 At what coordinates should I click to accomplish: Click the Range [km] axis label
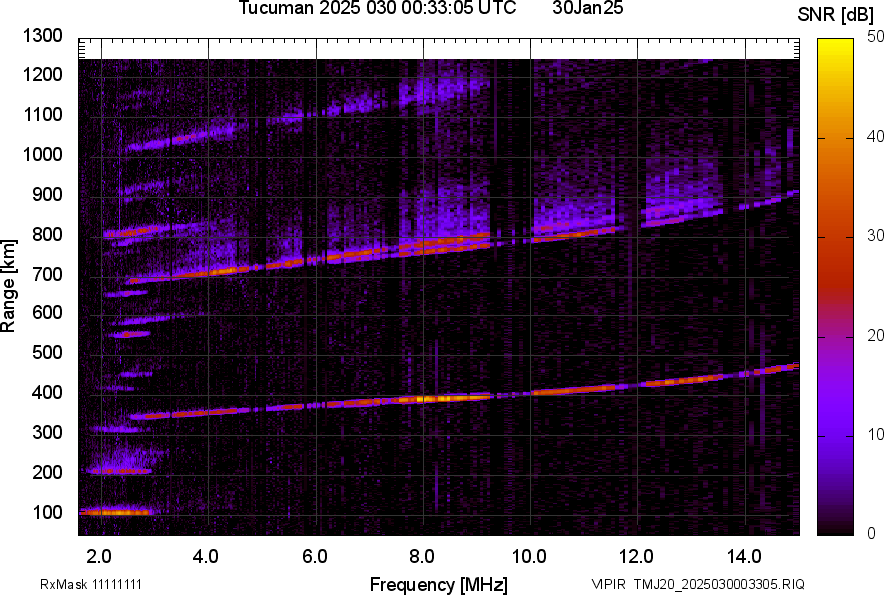pyautogui.click(x=9, y=286)
